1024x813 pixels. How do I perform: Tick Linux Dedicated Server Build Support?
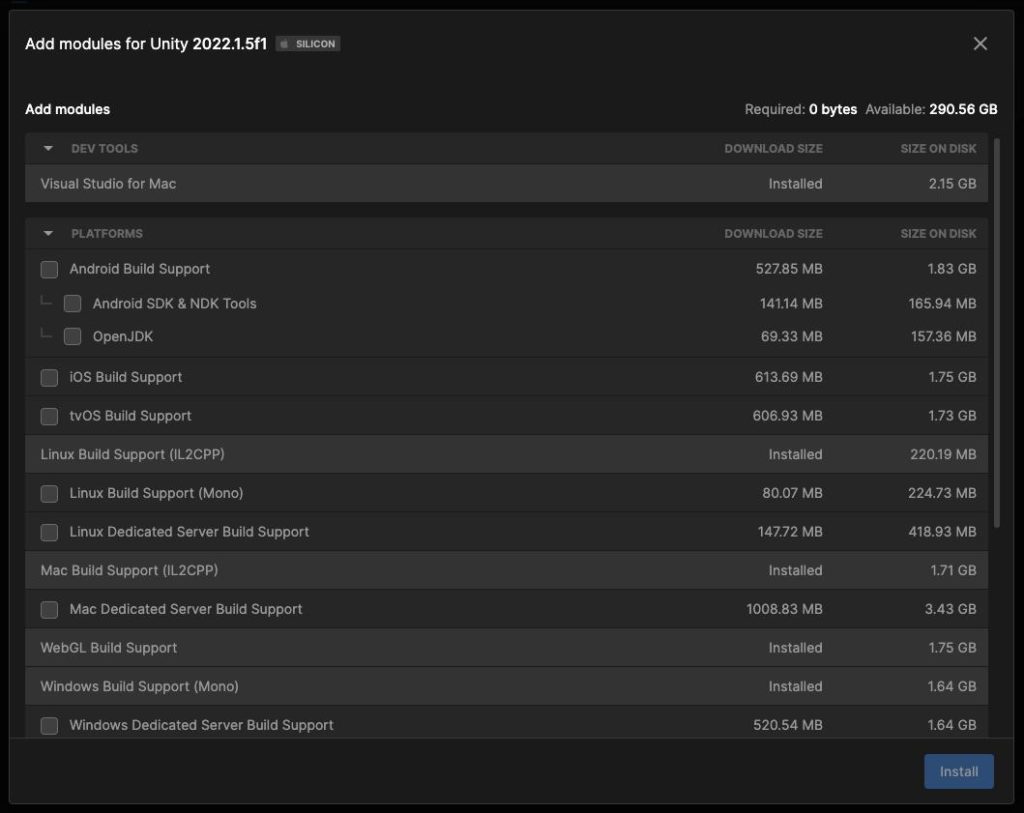click(49, 532)
